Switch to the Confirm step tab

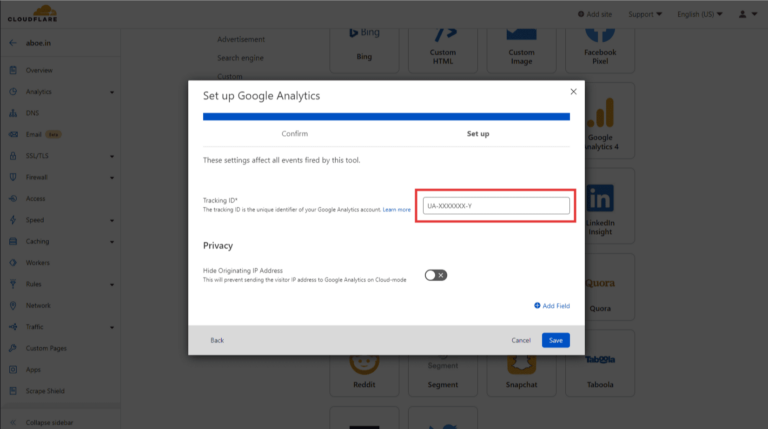(294, 133)
